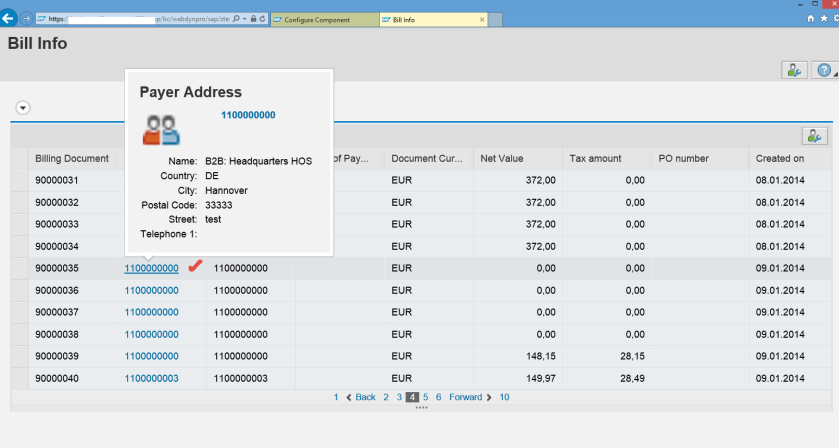Open new blank browser tab
This screenshot has height=448, width=839.
tap(495, 20)
